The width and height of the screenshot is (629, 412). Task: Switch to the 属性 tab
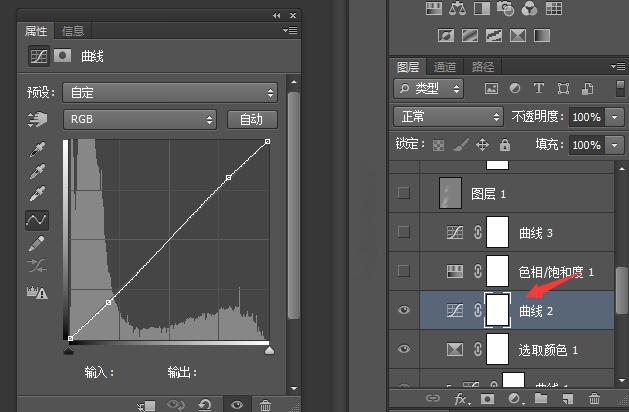pos(36,31)
